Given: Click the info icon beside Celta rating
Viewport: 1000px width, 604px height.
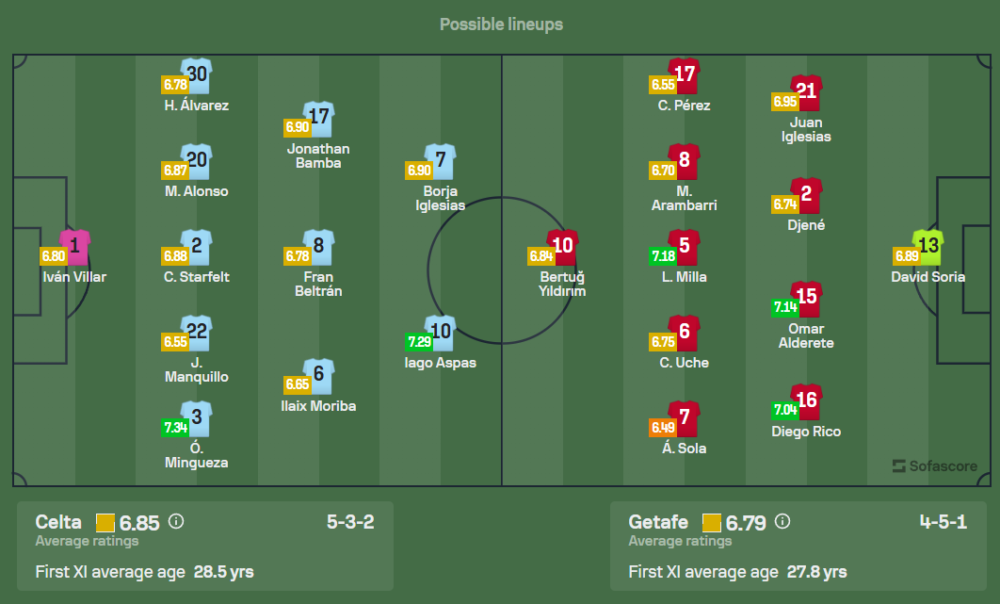Looking at the screenshot, I should tap(177, 522).
